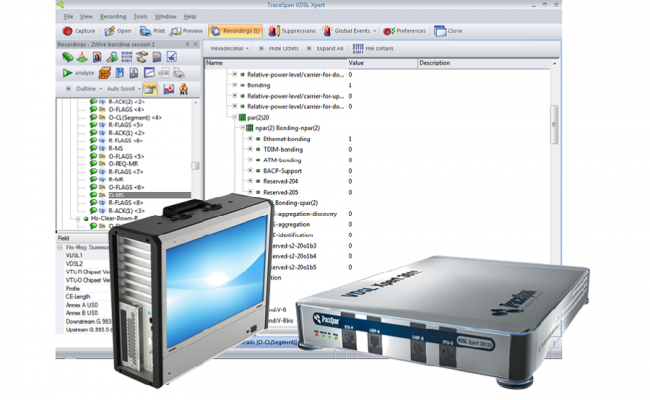Click the binary grid icon in Recordings panel
The height and width of the screenshot is (400, 650).
click(x=127, y=57)
